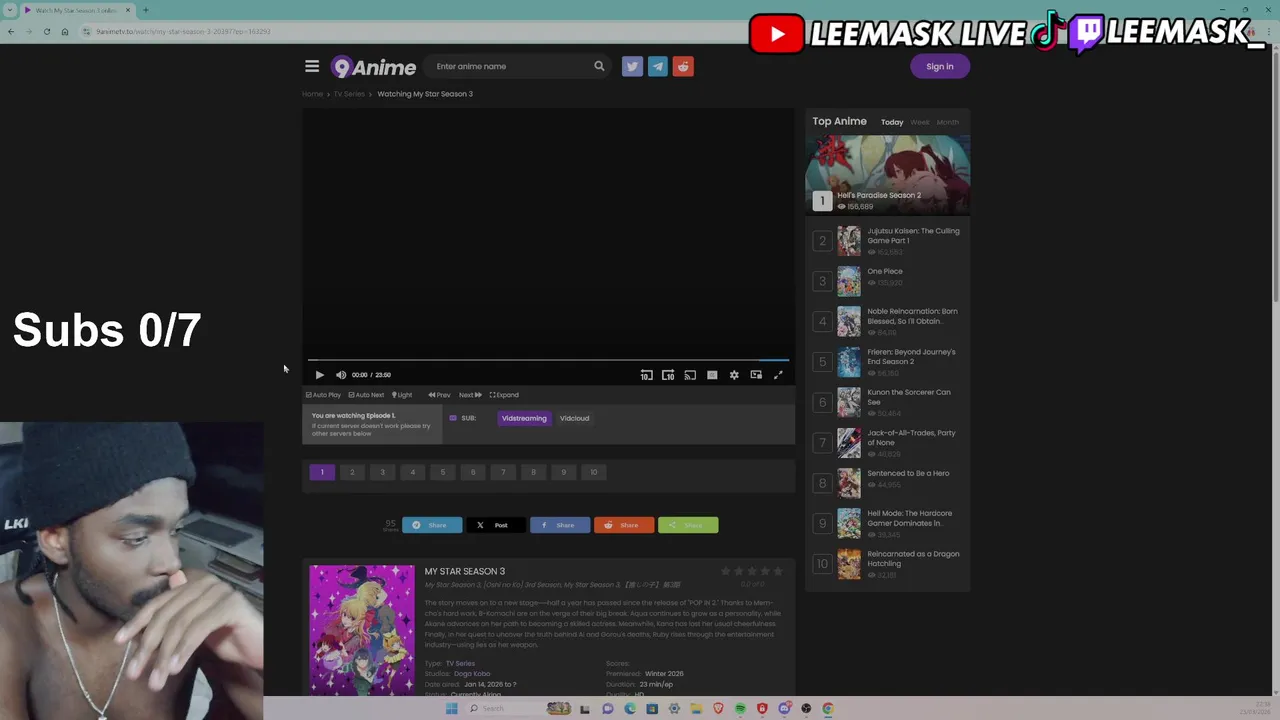Open Sentenced to Be a Hero
Viewport: 1280px width, 720px height.
908,473
